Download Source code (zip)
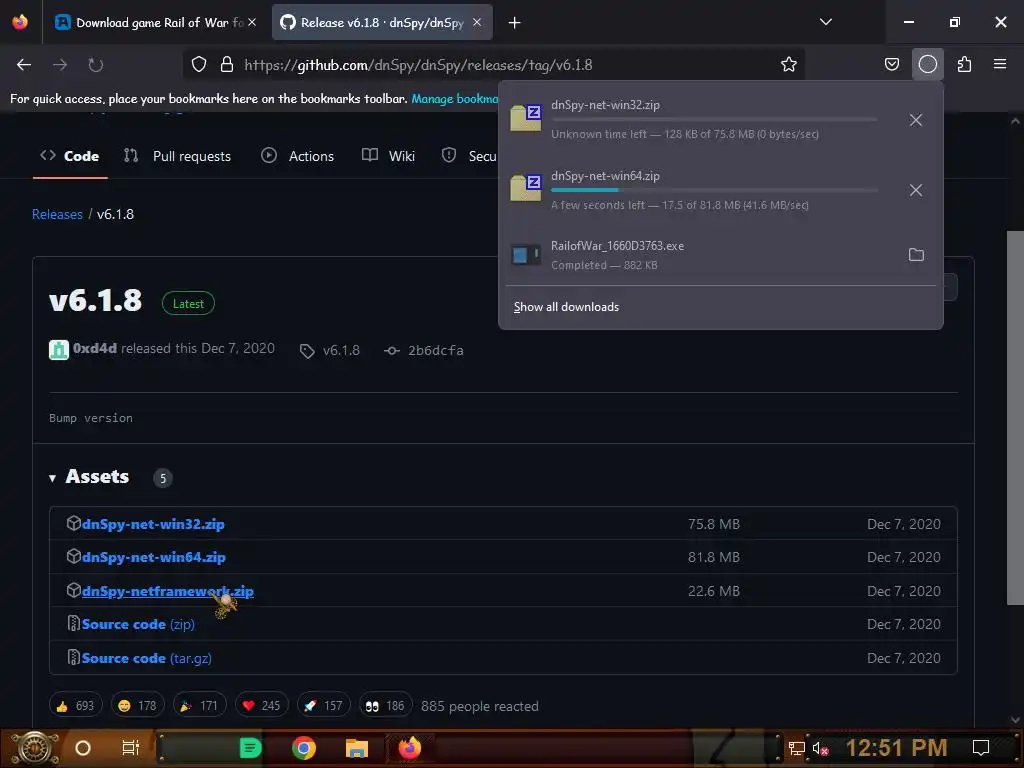The image size is (1024, 768). 138,624
